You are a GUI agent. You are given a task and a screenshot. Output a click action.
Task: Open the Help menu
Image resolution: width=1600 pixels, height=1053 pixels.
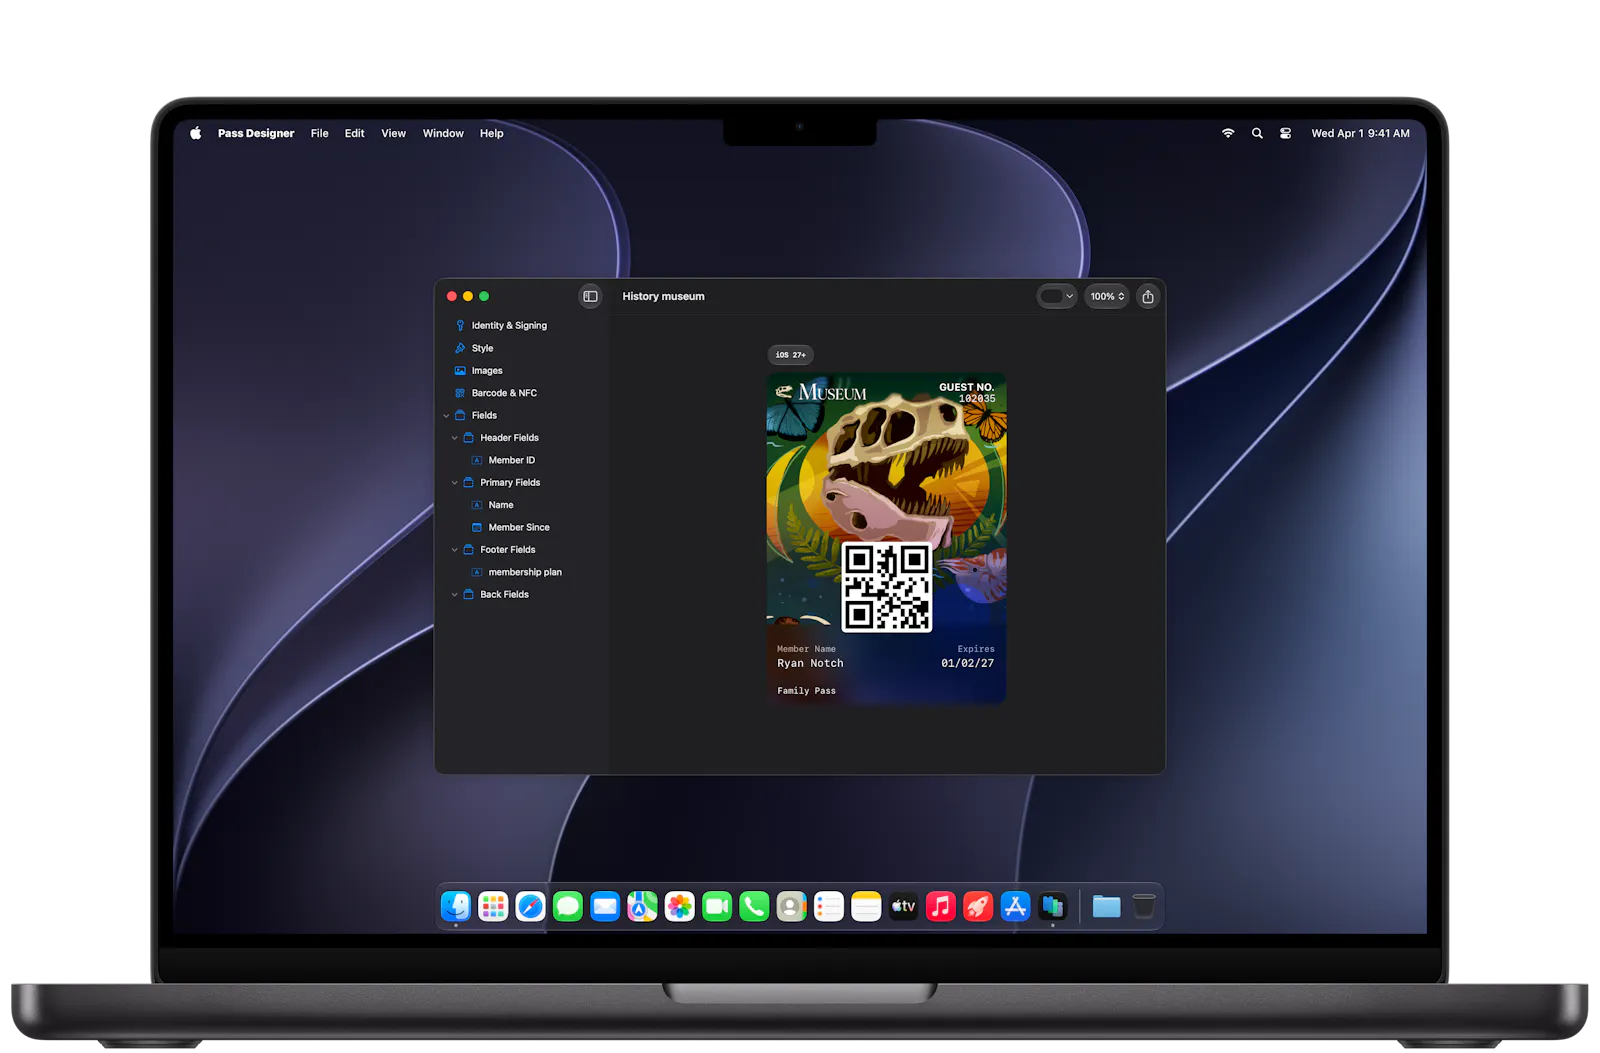point(491,133)
